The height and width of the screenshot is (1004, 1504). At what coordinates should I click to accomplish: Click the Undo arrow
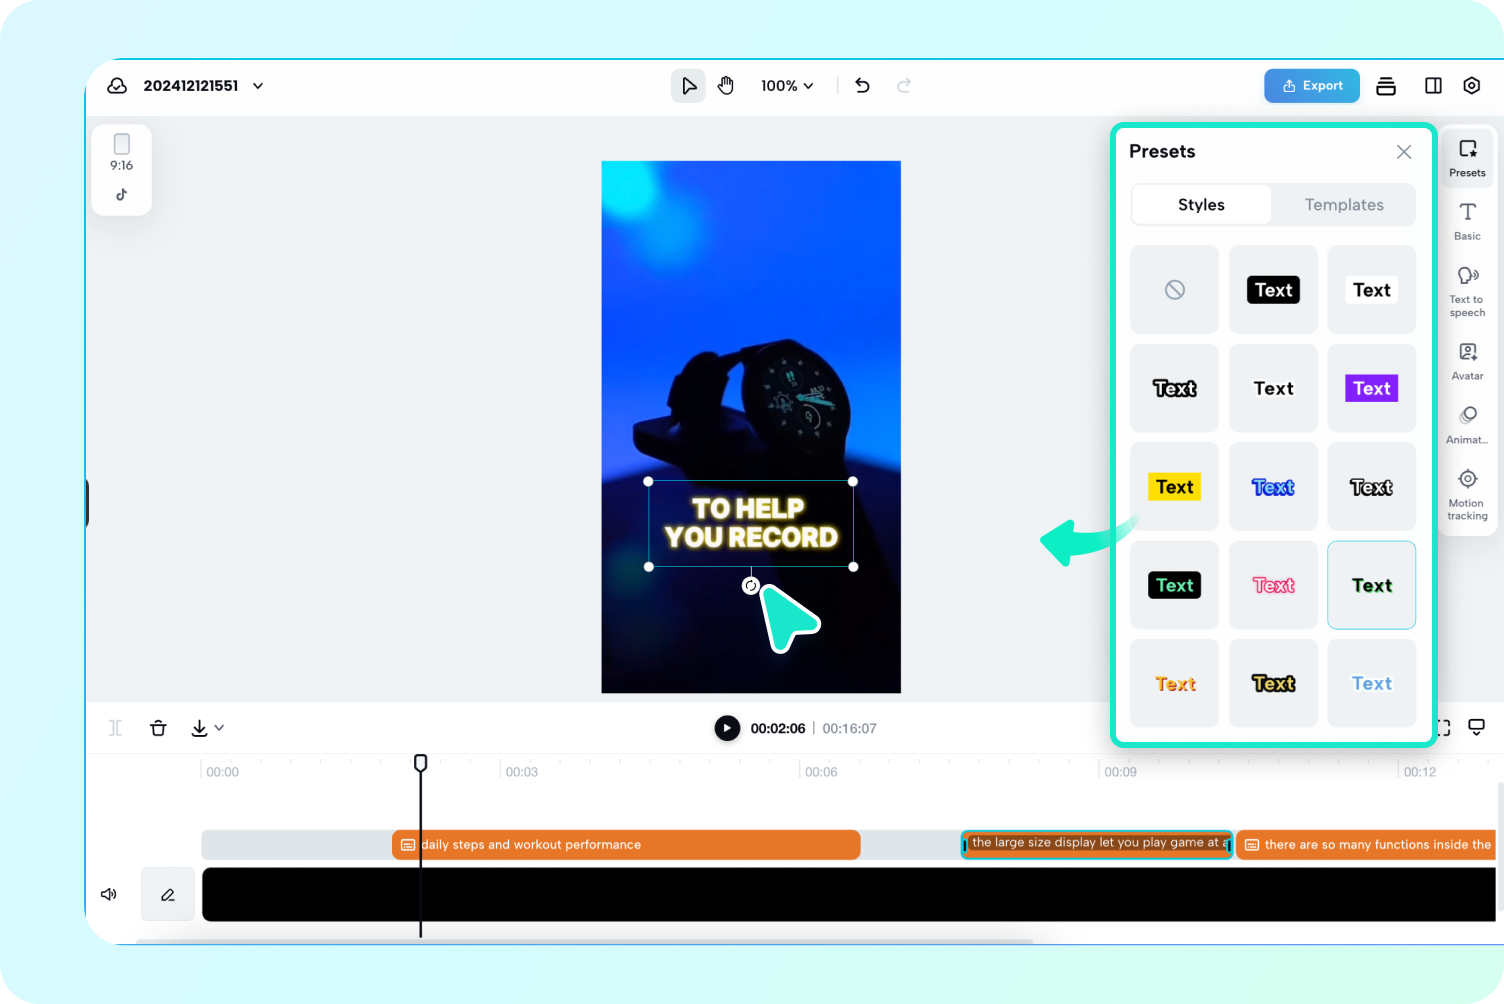(862, 85)
